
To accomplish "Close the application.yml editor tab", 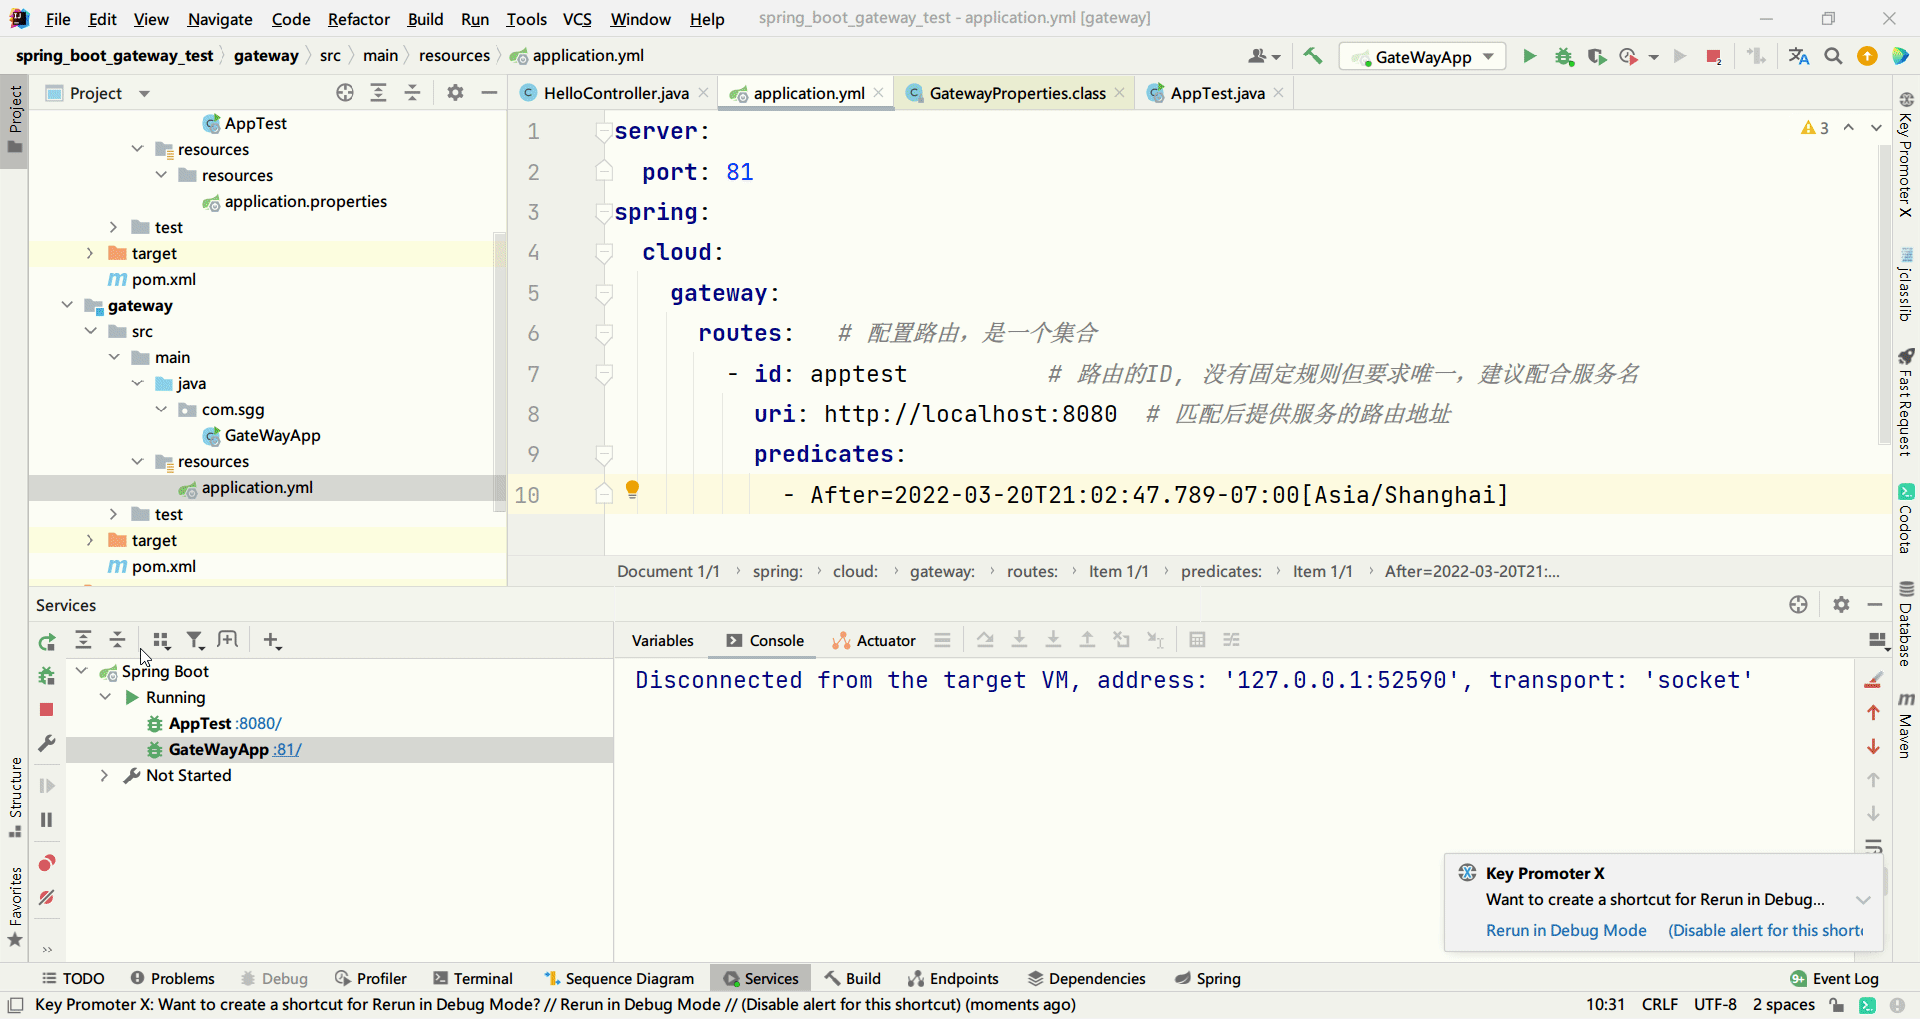I will [x=878, y=93].
